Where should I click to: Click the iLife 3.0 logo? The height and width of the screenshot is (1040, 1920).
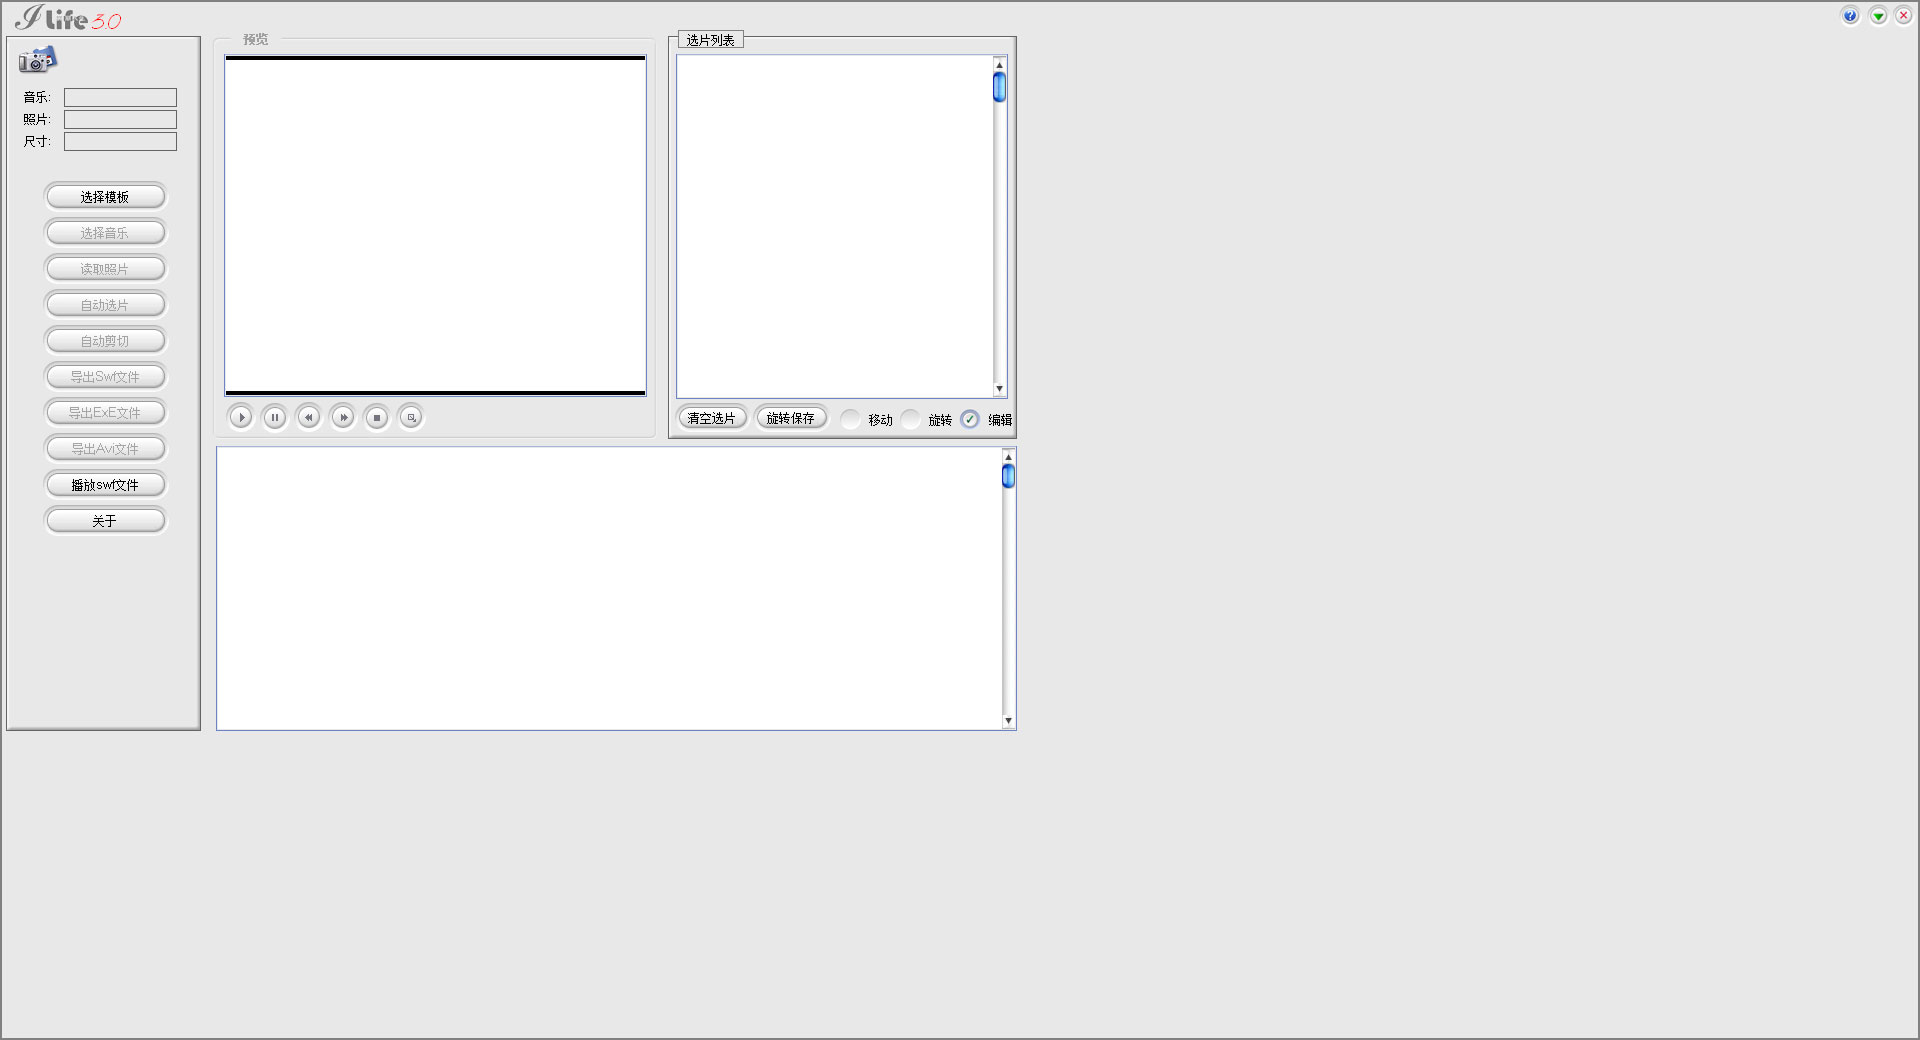[x=69, y=18]
